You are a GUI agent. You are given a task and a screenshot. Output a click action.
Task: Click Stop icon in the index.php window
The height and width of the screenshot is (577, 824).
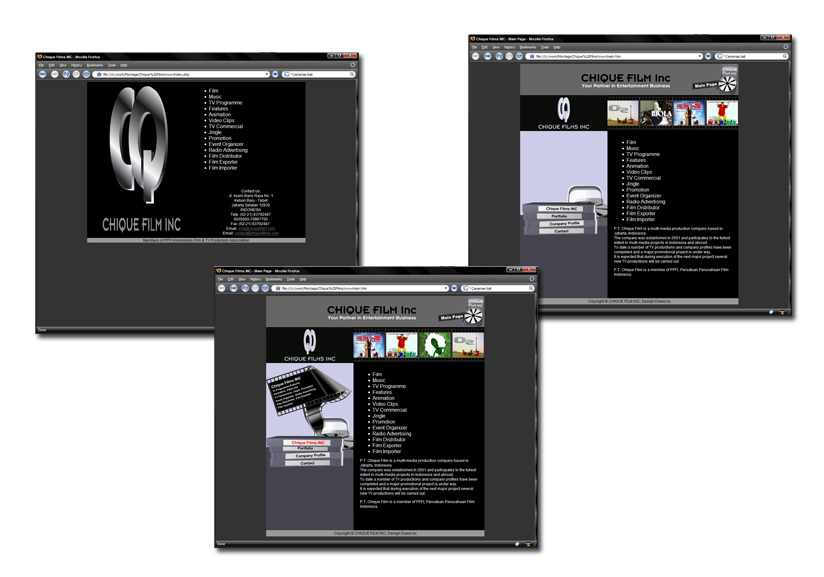coord(77,74)
